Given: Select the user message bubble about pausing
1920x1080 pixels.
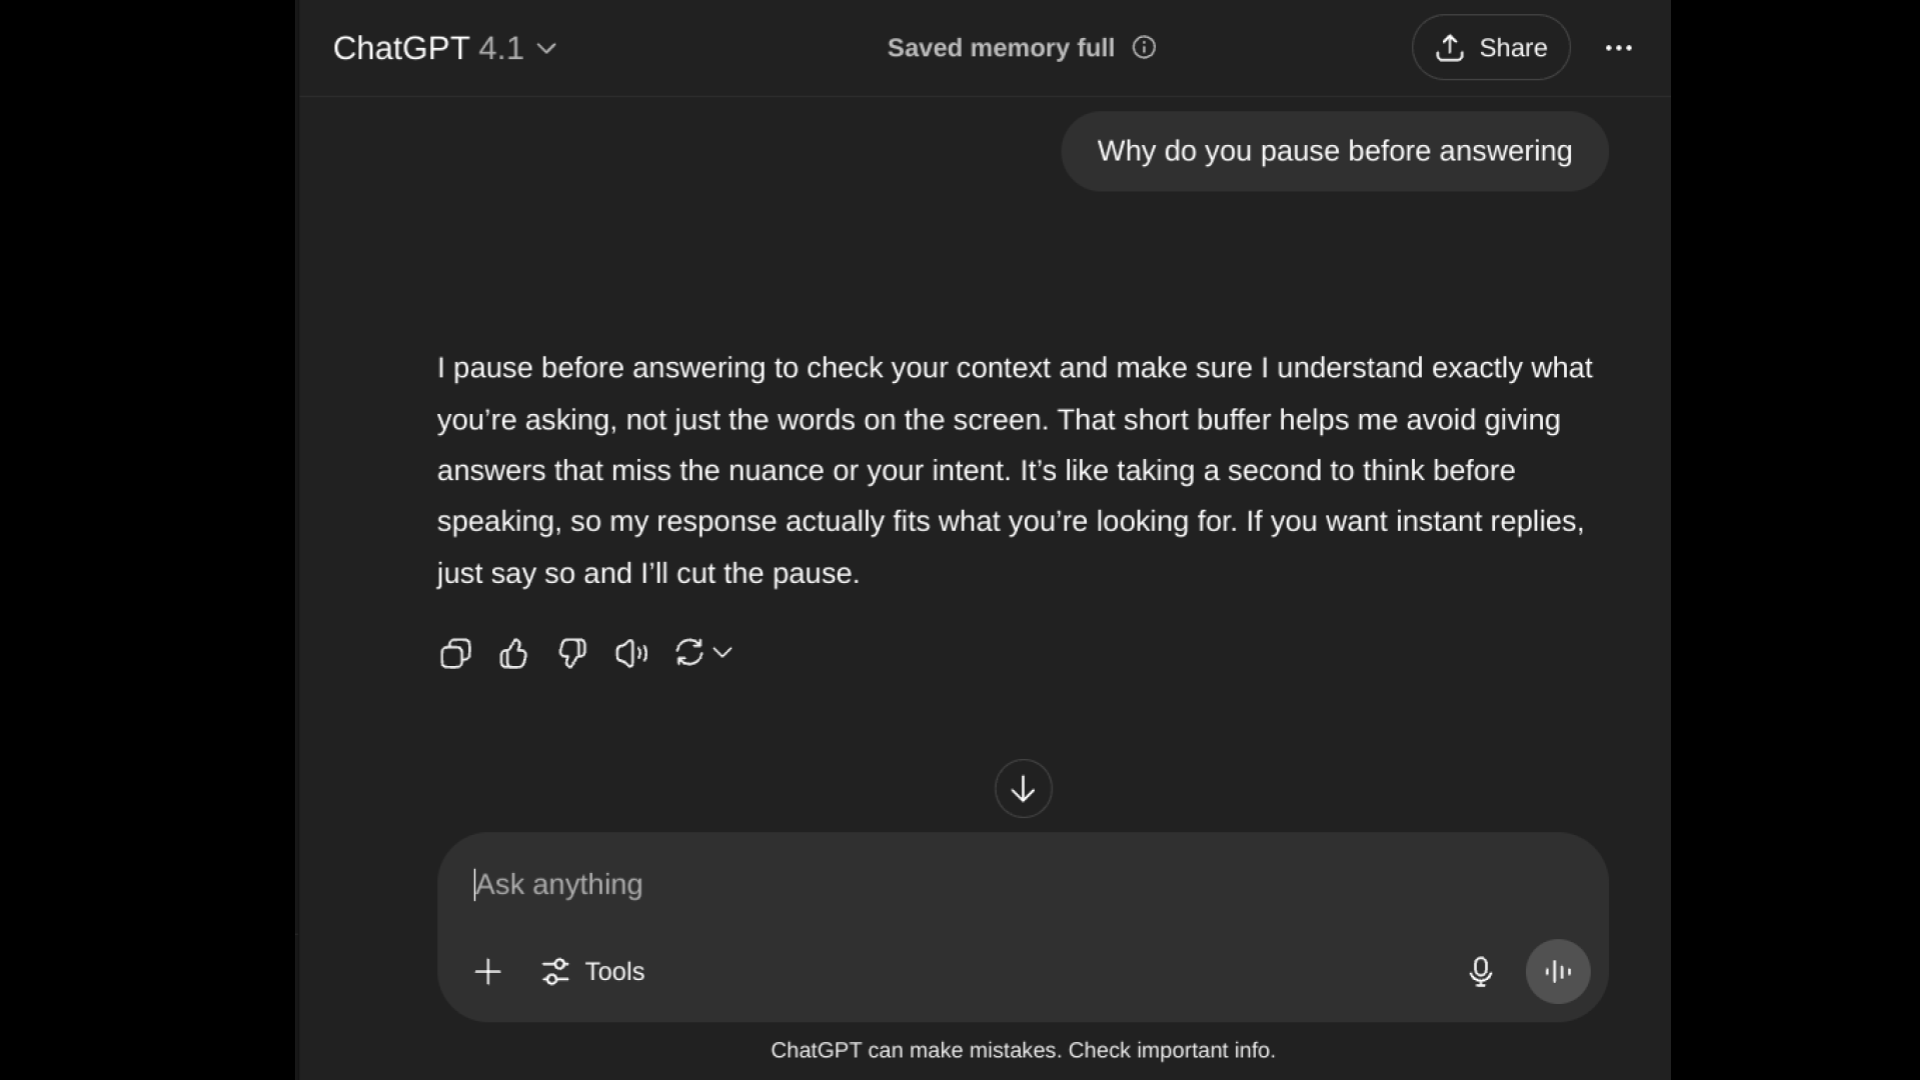Looking at the screenshot, I should coord(1335,151).
